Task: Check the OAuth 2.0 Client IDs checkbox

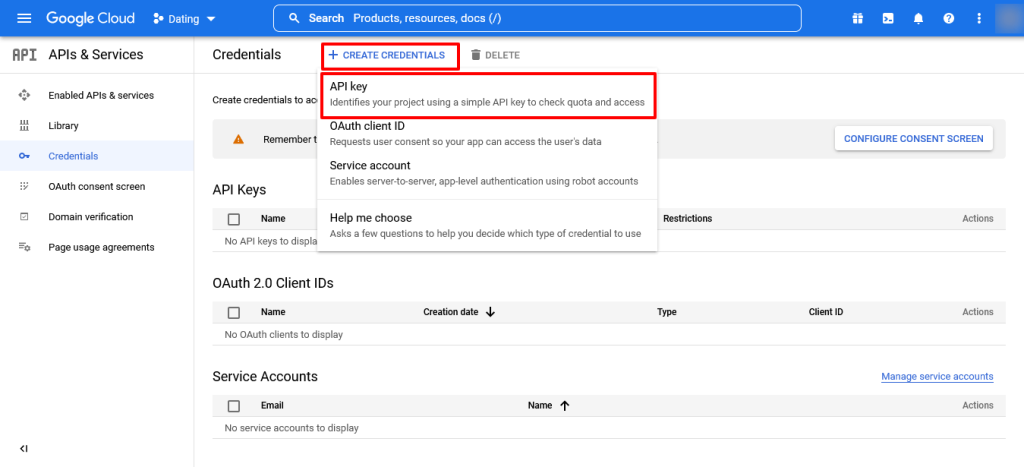Action: [x=234, y=312]
